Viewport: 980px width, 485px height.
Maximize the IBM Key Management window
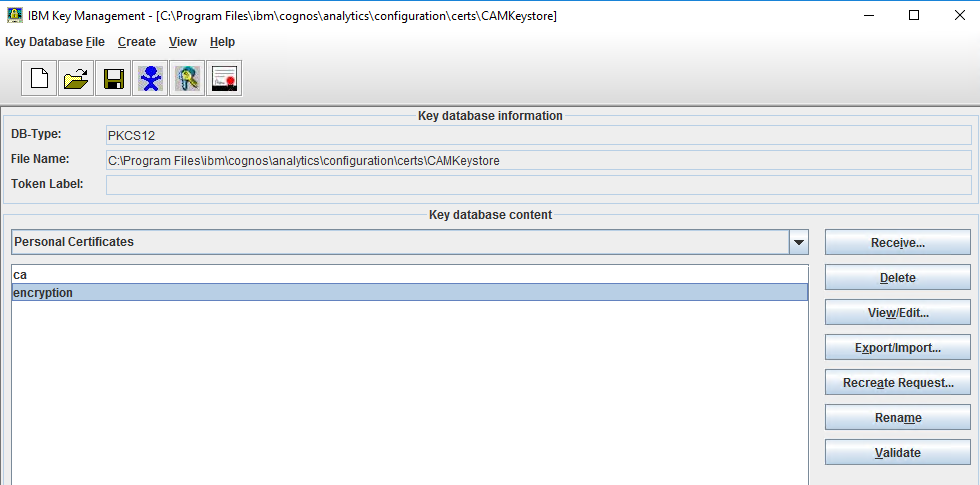pyautogui.click(x=914, y=15)
